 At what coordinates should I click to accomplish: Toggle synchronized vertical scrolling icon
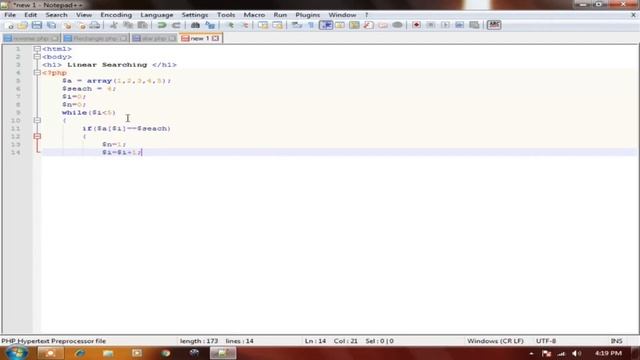(263, 25)
